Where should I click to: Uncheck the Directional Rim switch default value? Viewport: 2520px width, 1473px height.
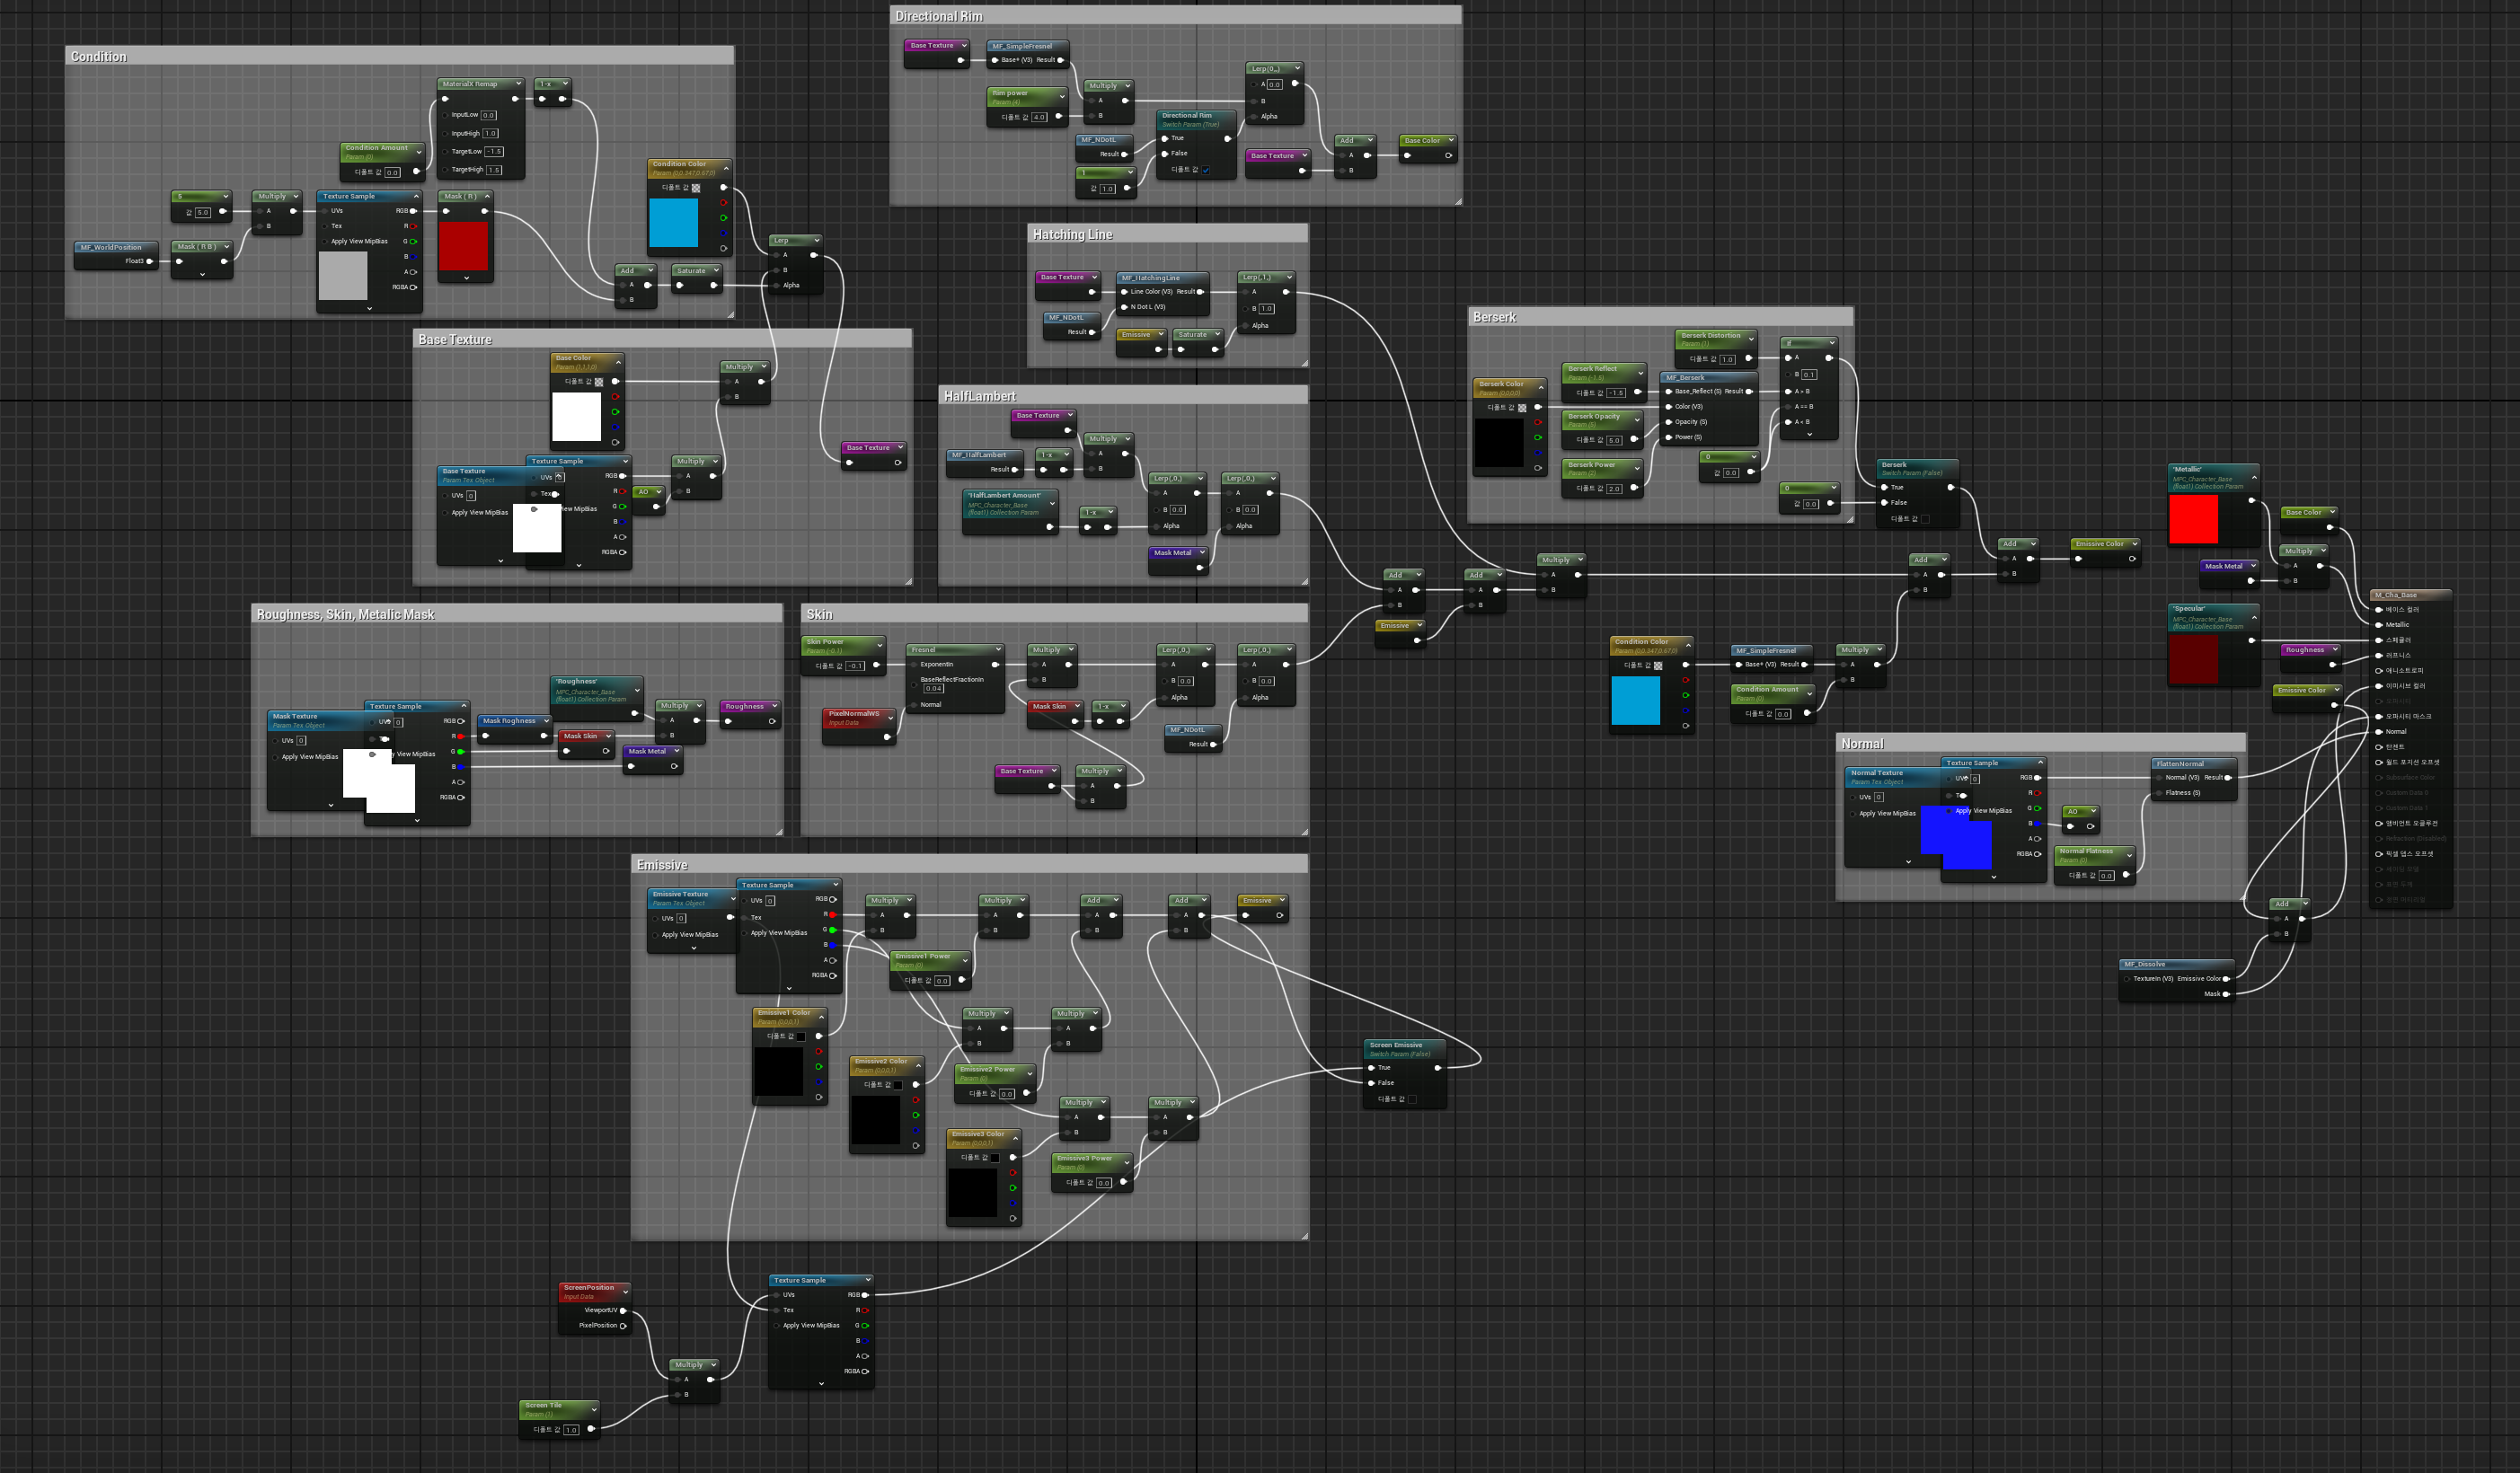[x=1205, y=170]
